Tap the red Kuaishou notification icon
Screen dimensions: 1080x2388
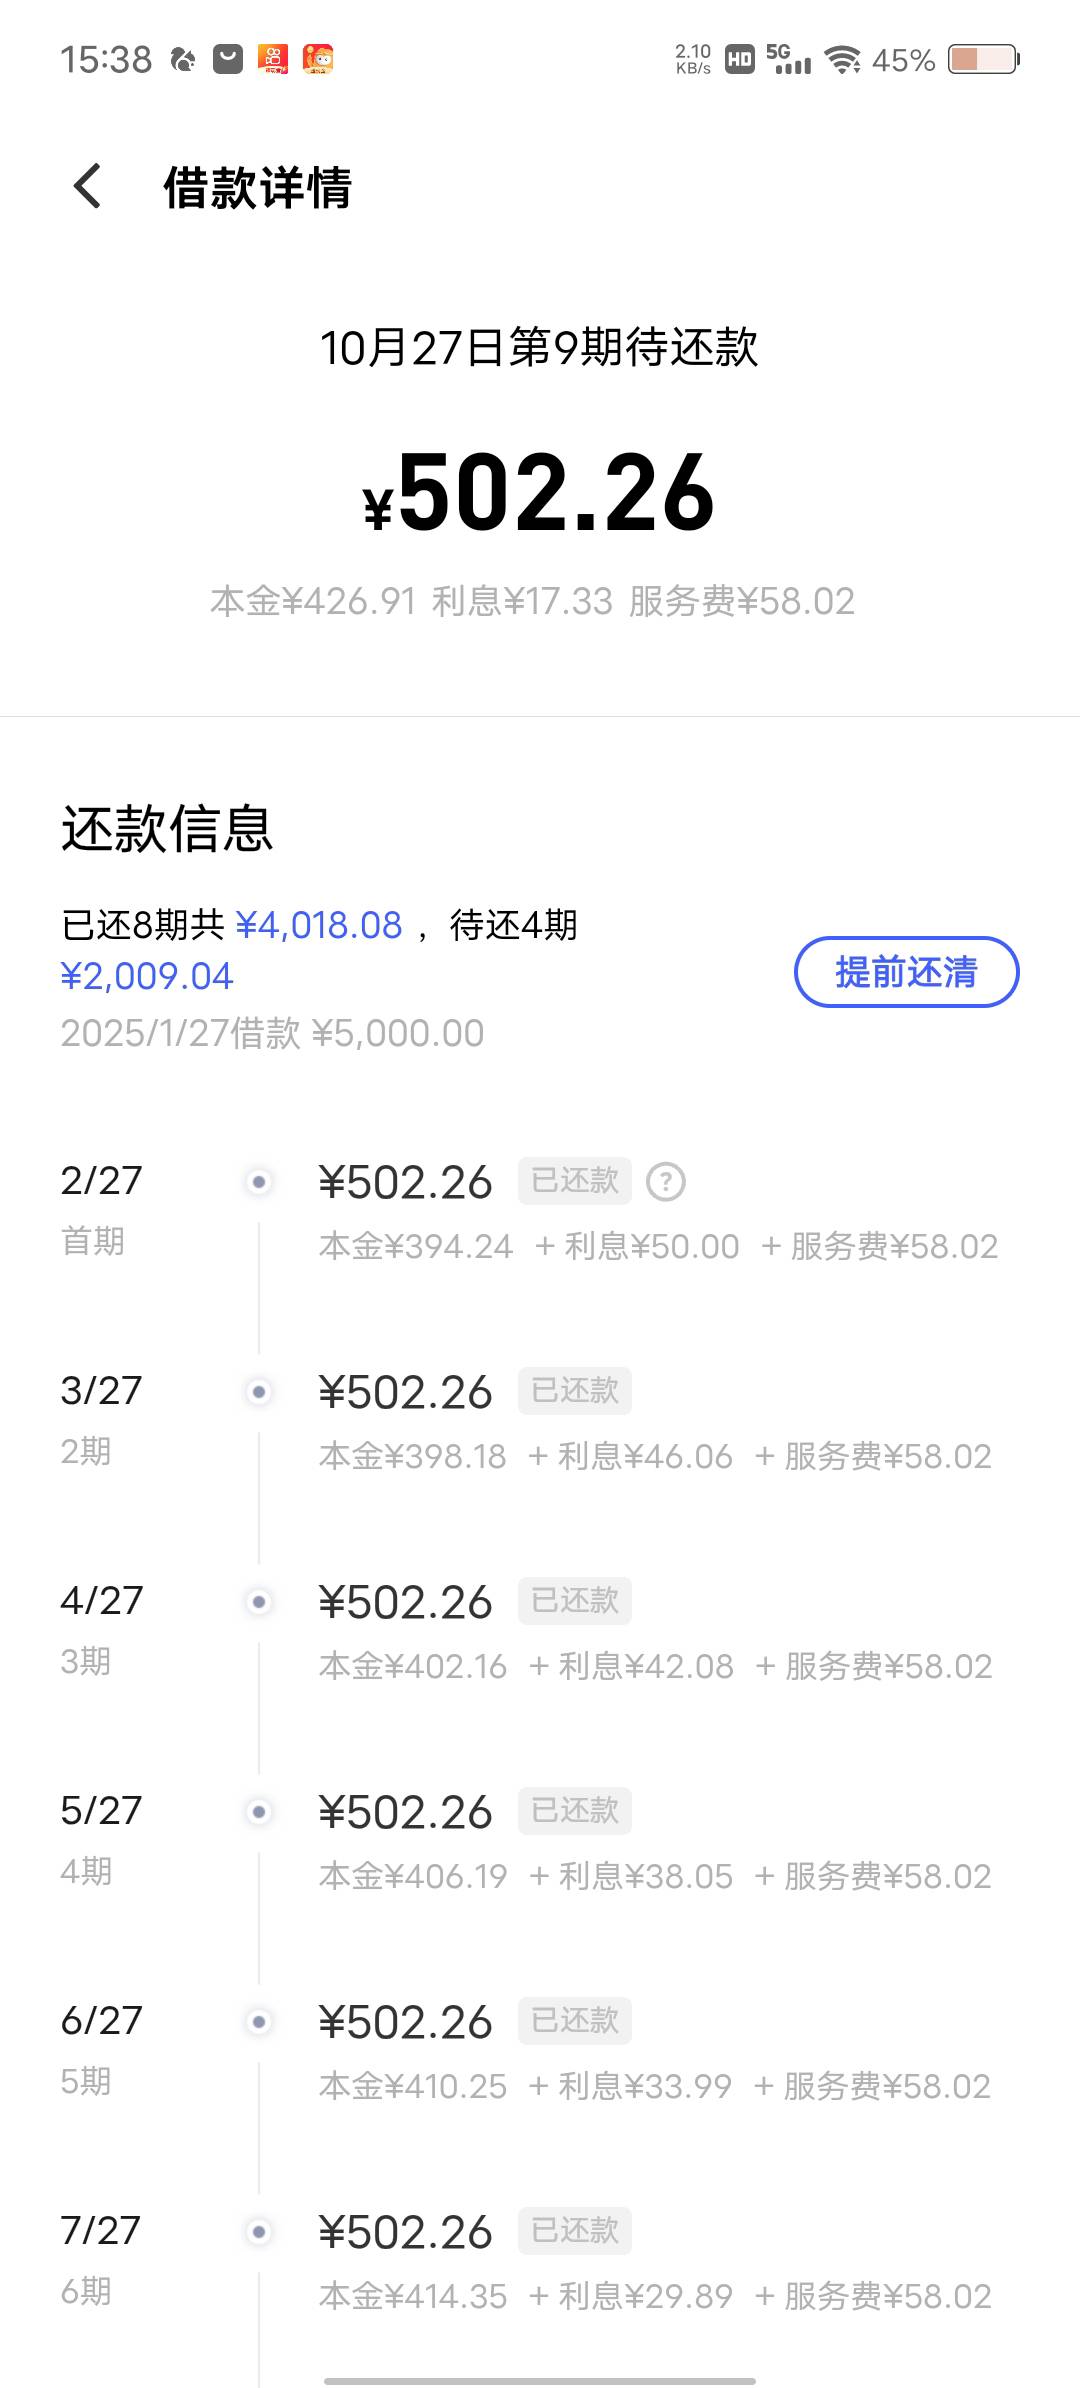click(273, 59)
